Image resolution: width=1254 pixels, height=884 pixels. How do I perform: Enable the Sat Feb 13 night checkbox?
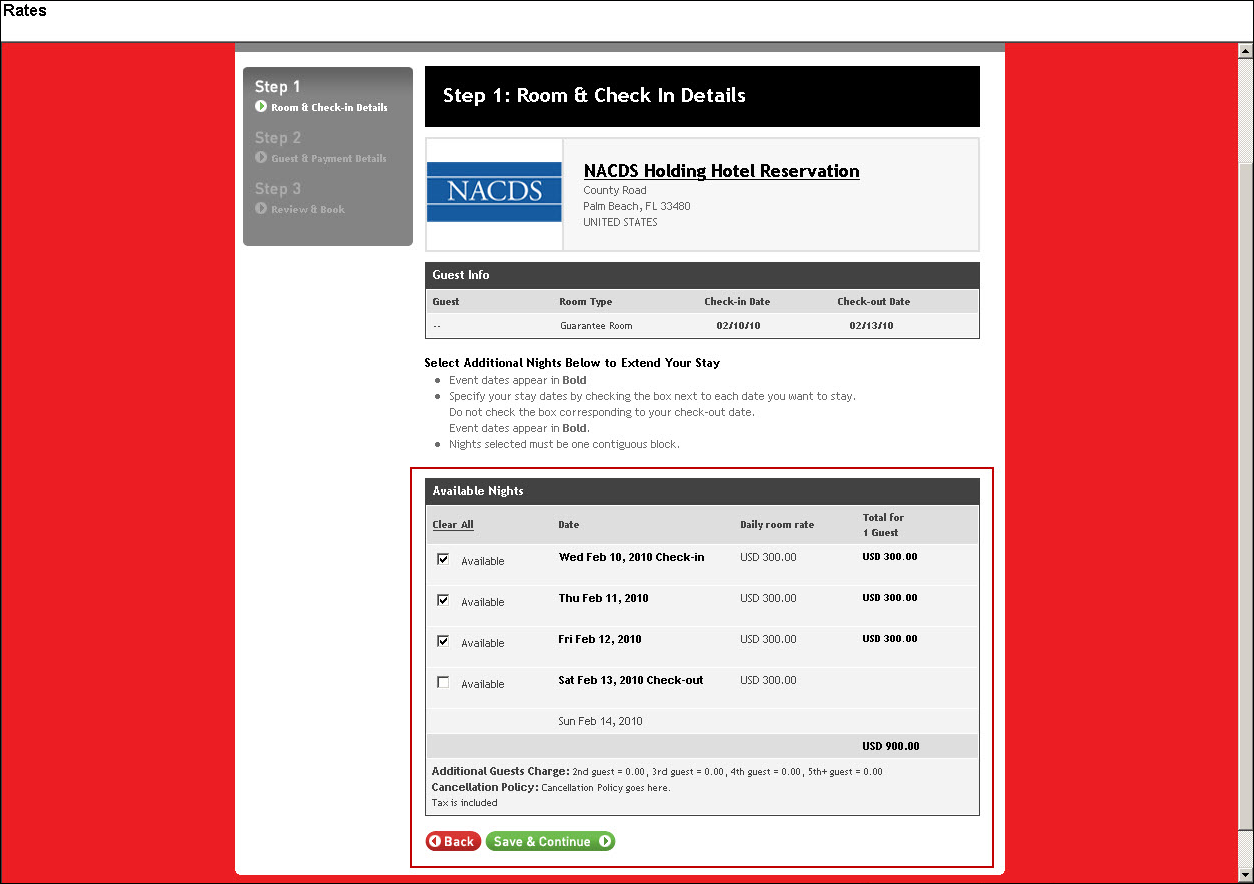click(x=443, y=683)
